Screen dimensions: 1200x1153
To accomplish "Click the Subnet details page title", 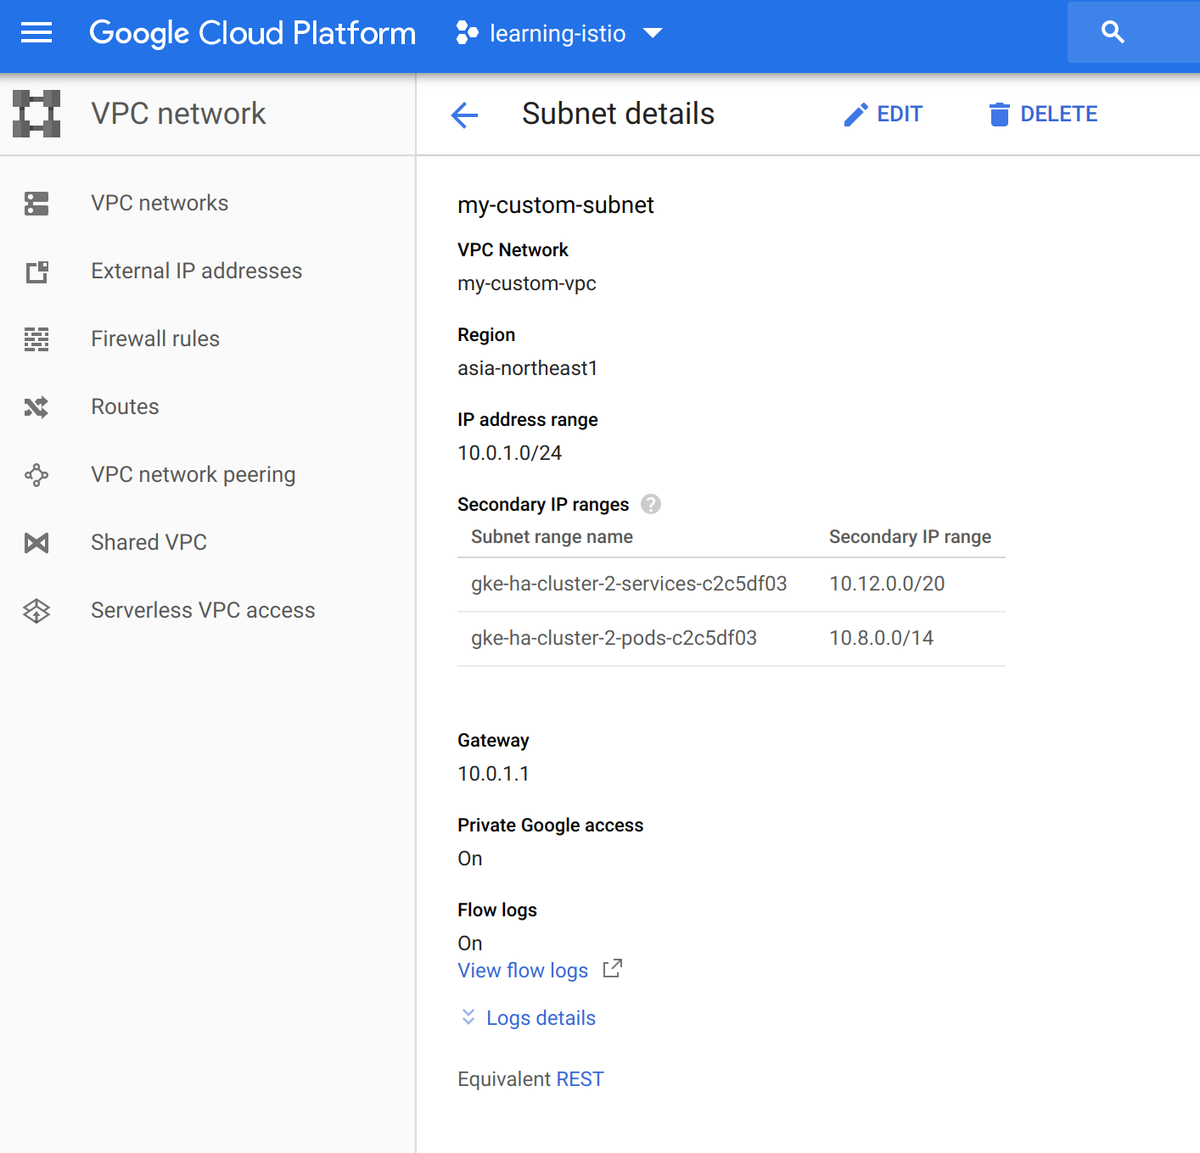I will click(618, 114).
